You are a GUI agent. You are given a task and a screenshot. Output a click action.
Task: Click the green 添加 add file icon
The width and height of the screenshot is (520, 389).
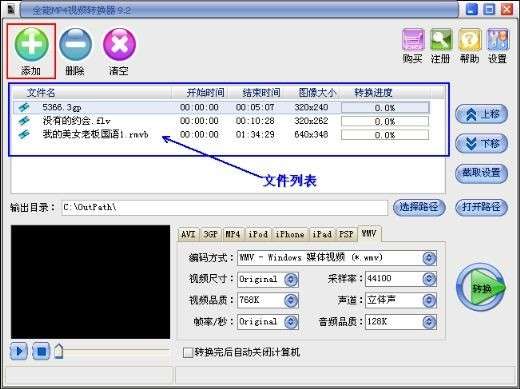31,44
